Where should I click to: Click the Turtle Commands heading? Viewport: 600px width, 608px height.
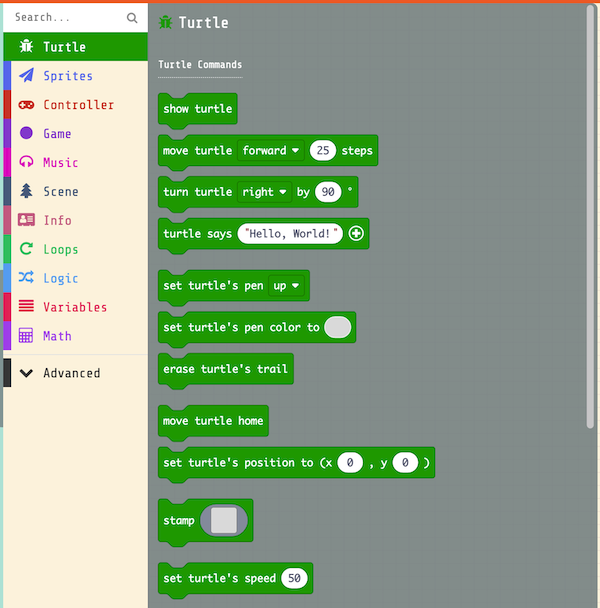point(200,64)
